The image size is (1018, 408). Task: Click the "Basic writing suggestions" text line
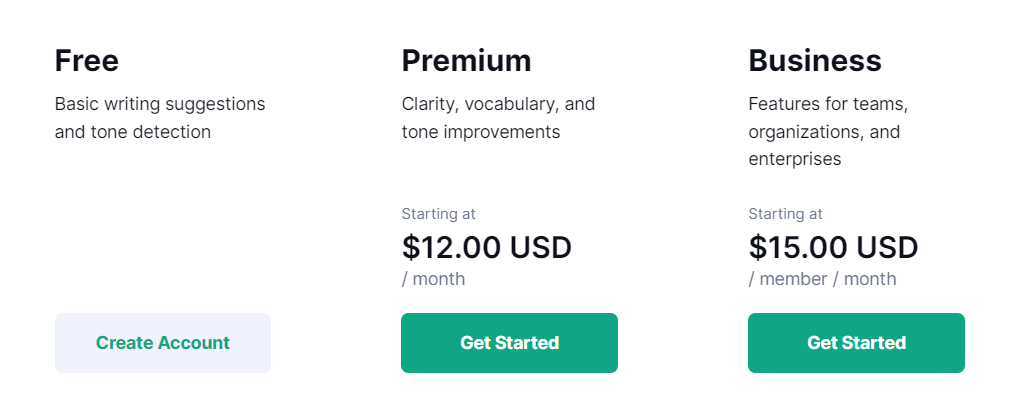160,103
